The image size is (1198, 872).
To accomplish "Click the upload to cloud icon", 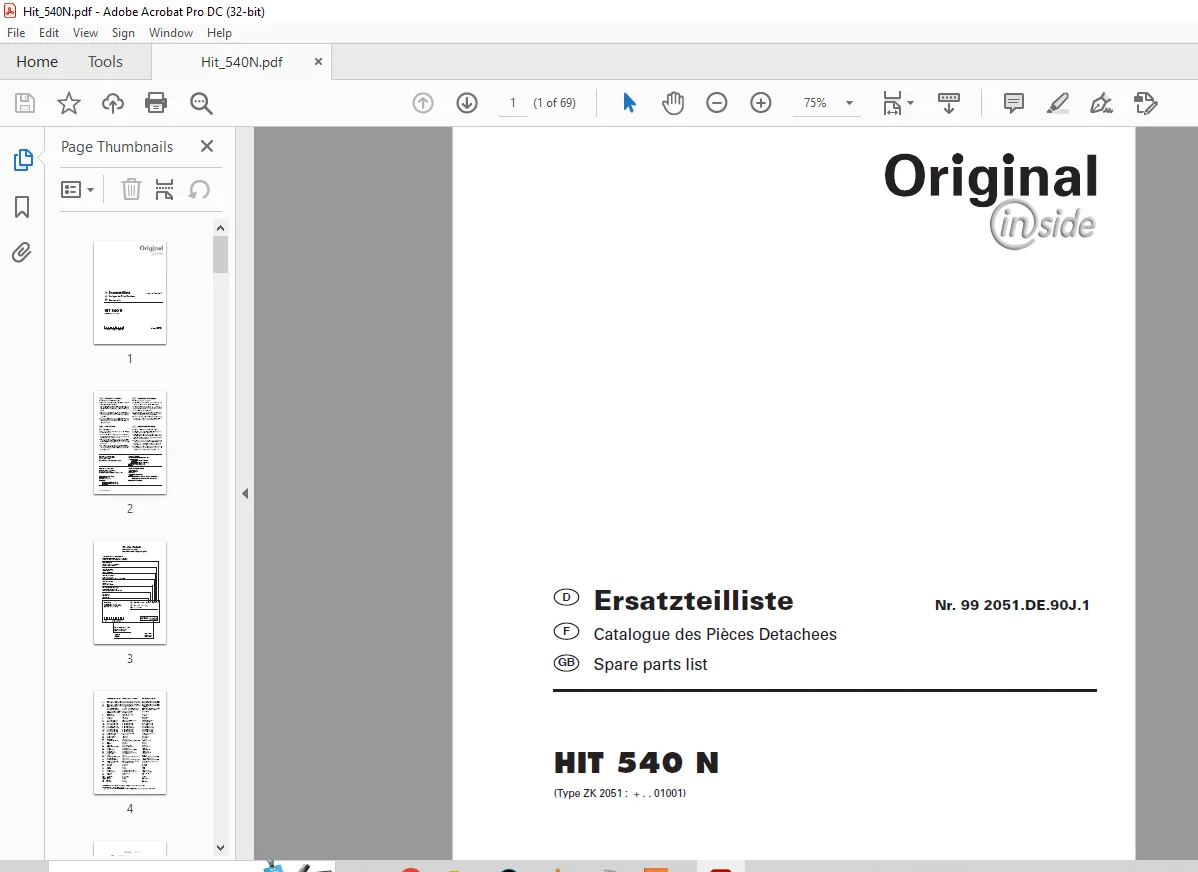I will 112,102.
